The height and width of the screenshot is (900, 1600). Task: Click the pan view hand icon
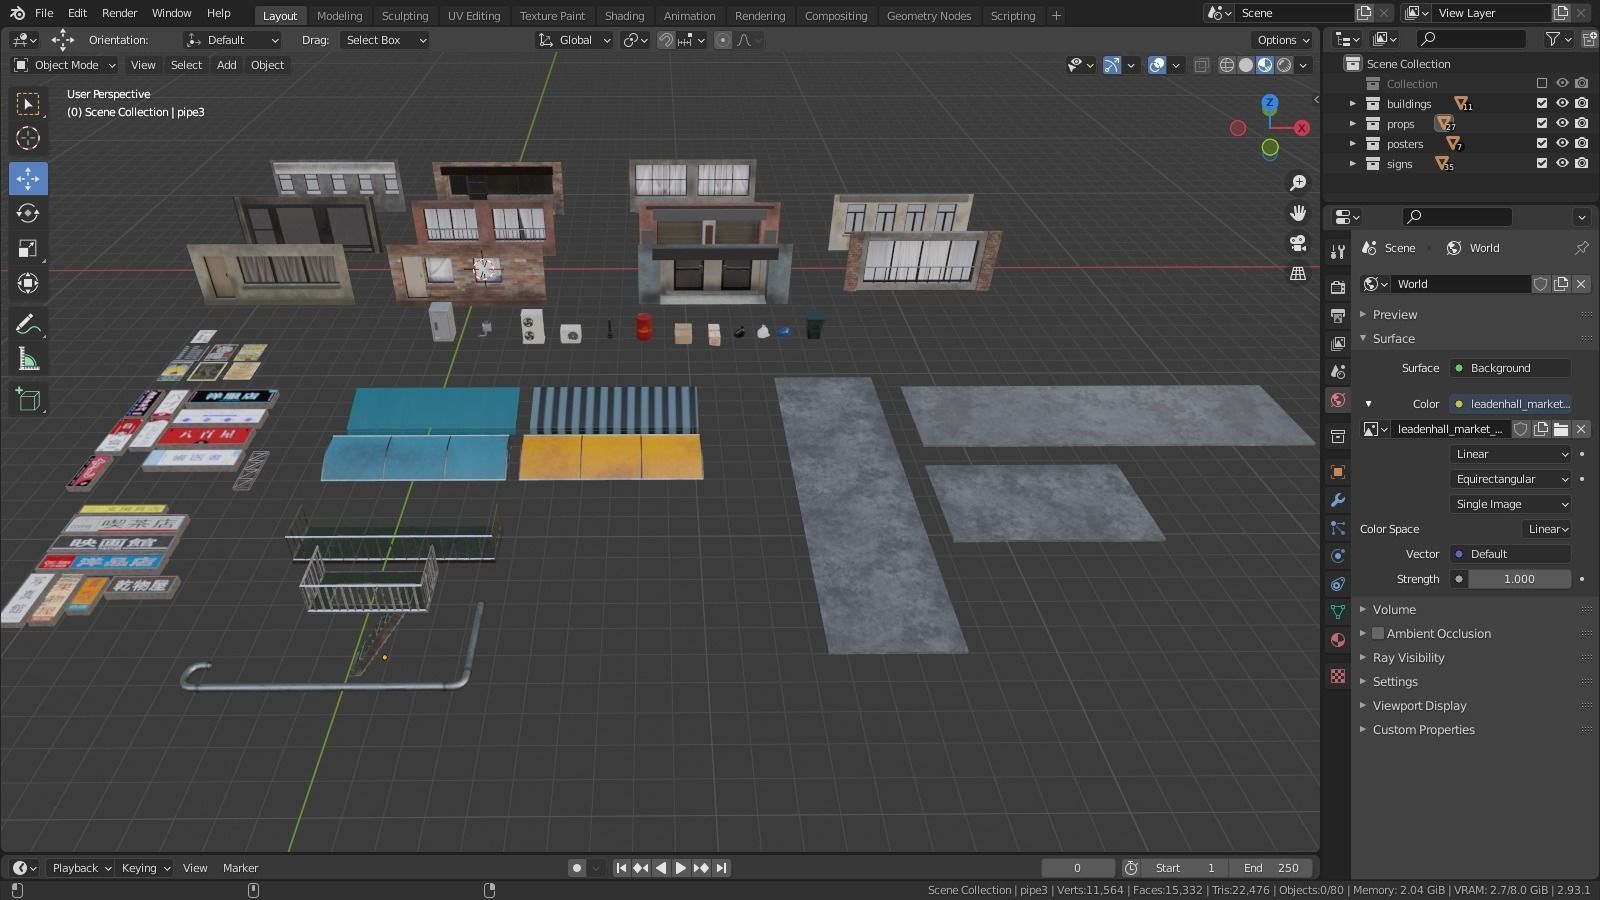[1298, 213]
